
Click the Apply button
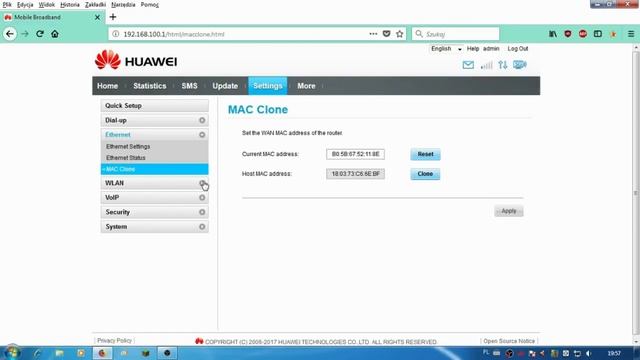509,211
